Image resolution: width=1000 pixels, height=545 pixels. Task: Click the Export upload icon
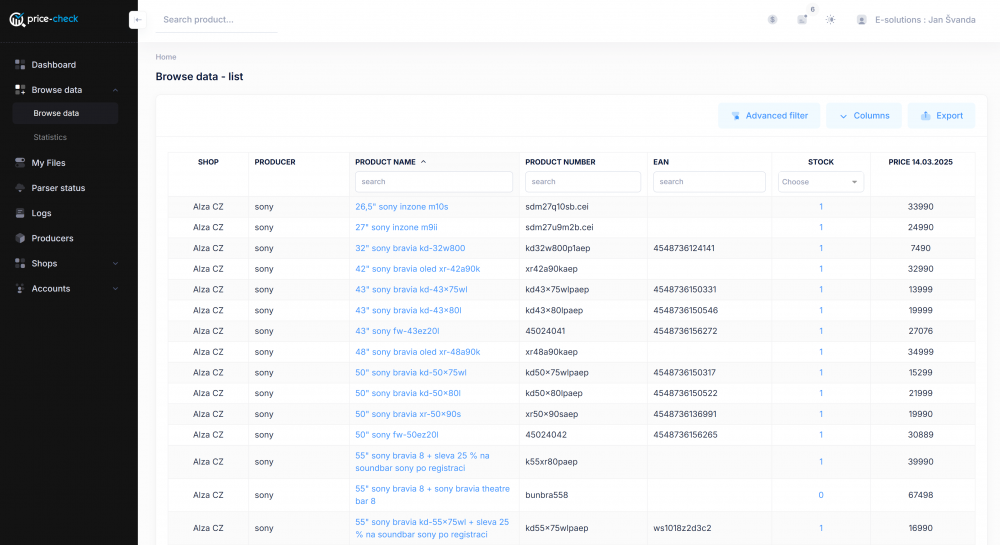pos(925,115)
